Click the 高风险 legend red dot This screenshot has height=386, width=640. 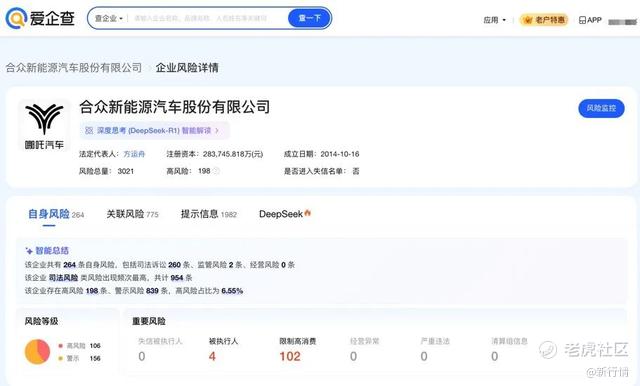tap(60, 346)
